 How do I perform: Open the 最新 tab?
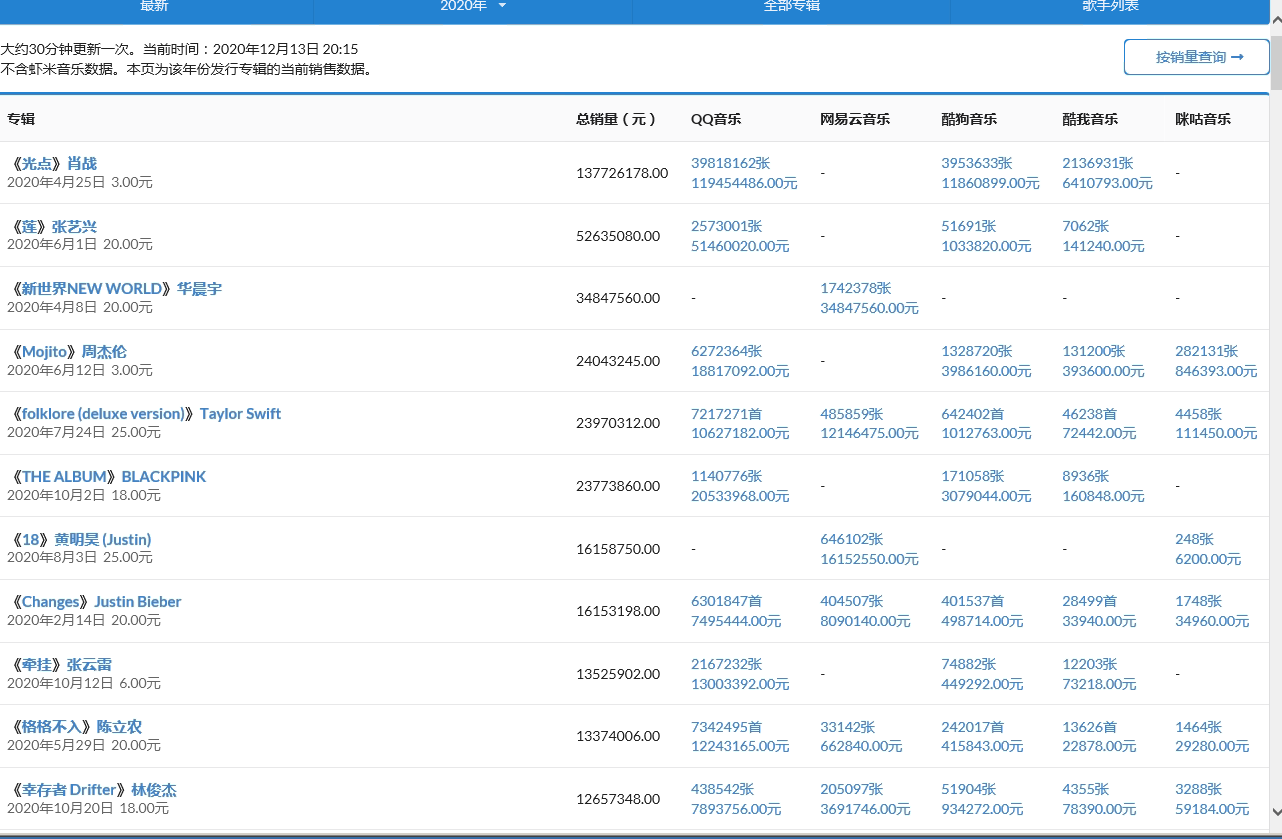(156, 8)
